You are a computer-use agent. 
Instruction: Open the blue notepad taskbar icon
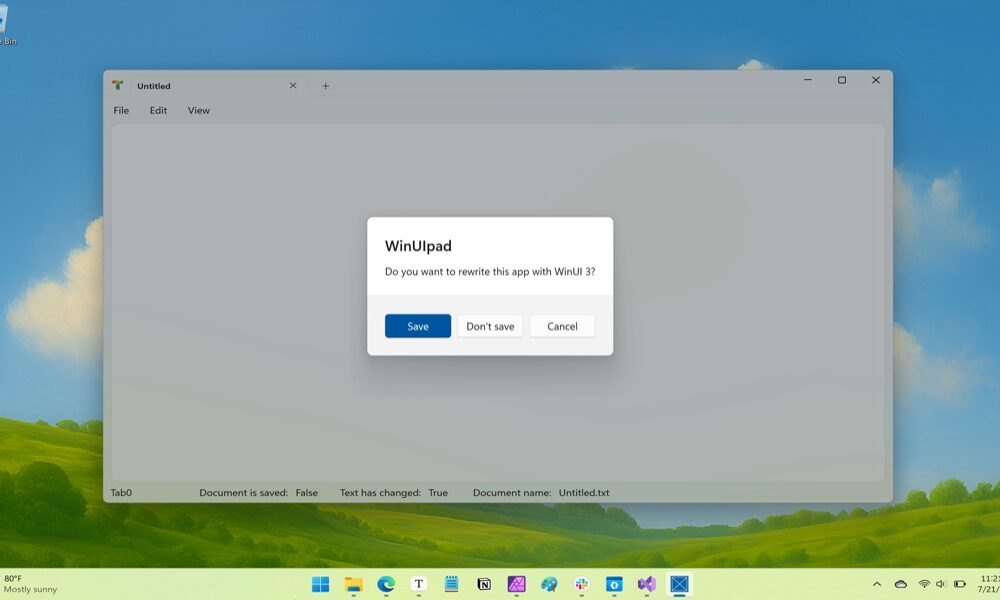[x=452, y=583]
